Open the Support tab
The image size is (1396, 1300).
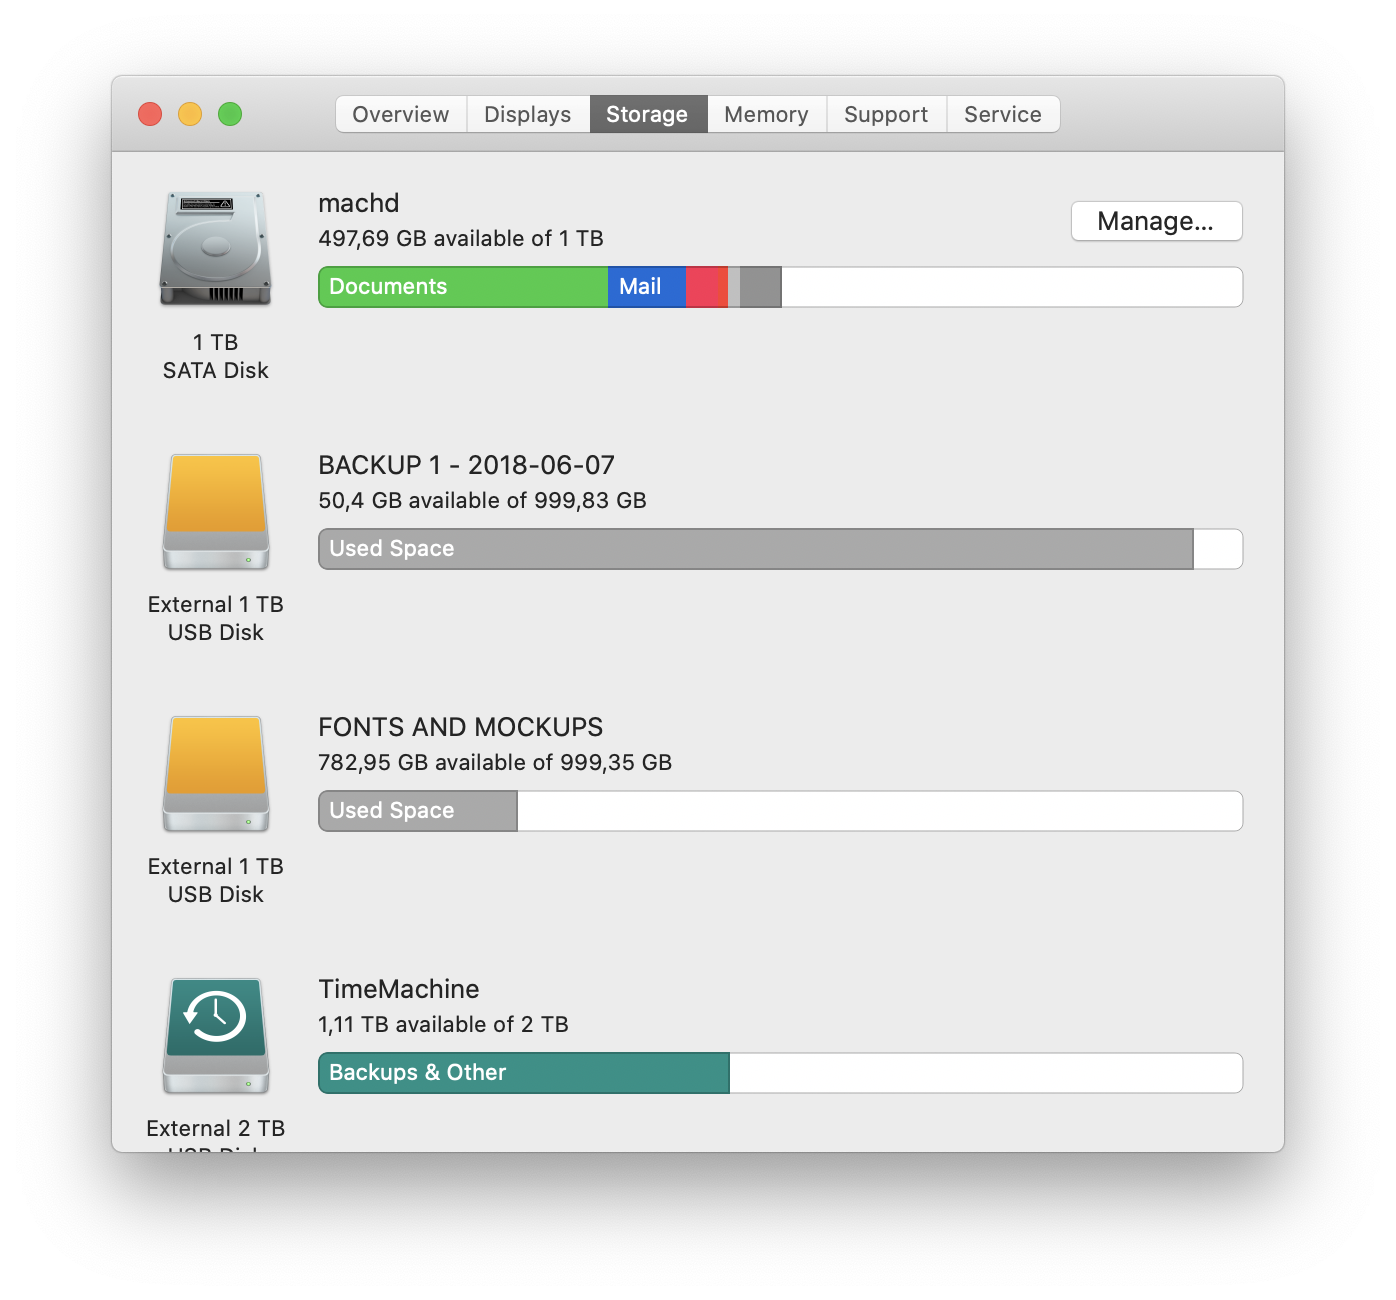(886, 114)
